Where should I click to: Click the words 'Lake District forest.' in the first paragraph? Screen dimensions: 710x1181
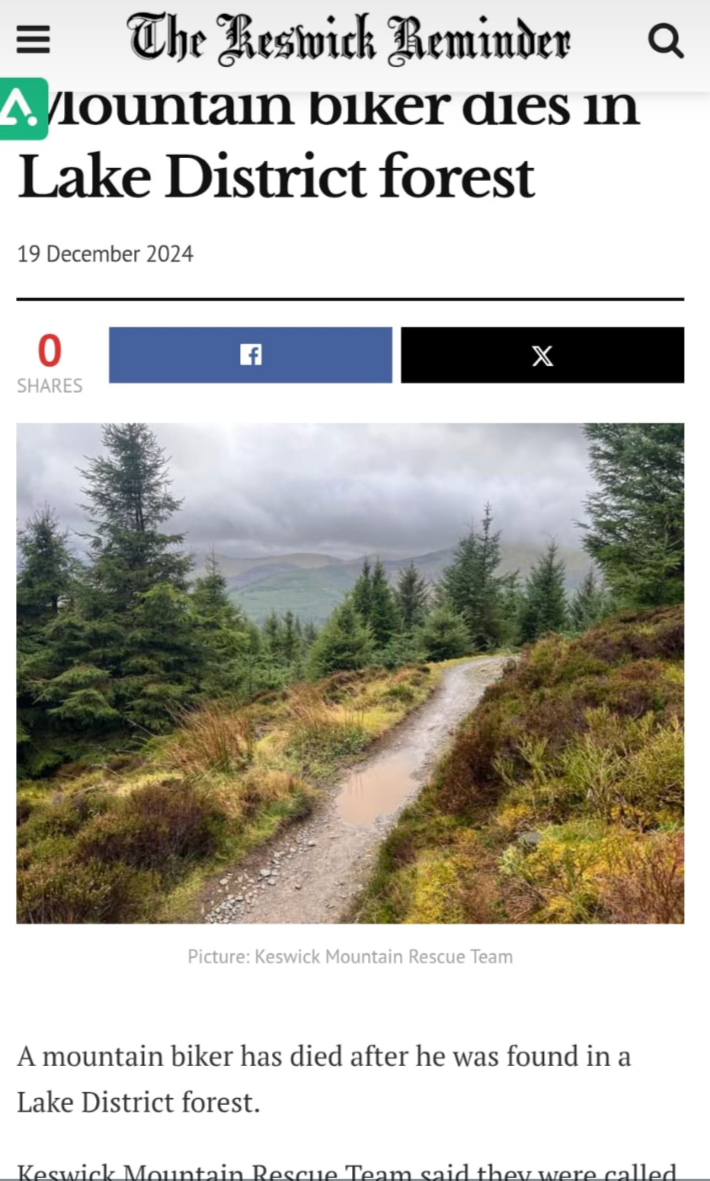[139, 1102]
